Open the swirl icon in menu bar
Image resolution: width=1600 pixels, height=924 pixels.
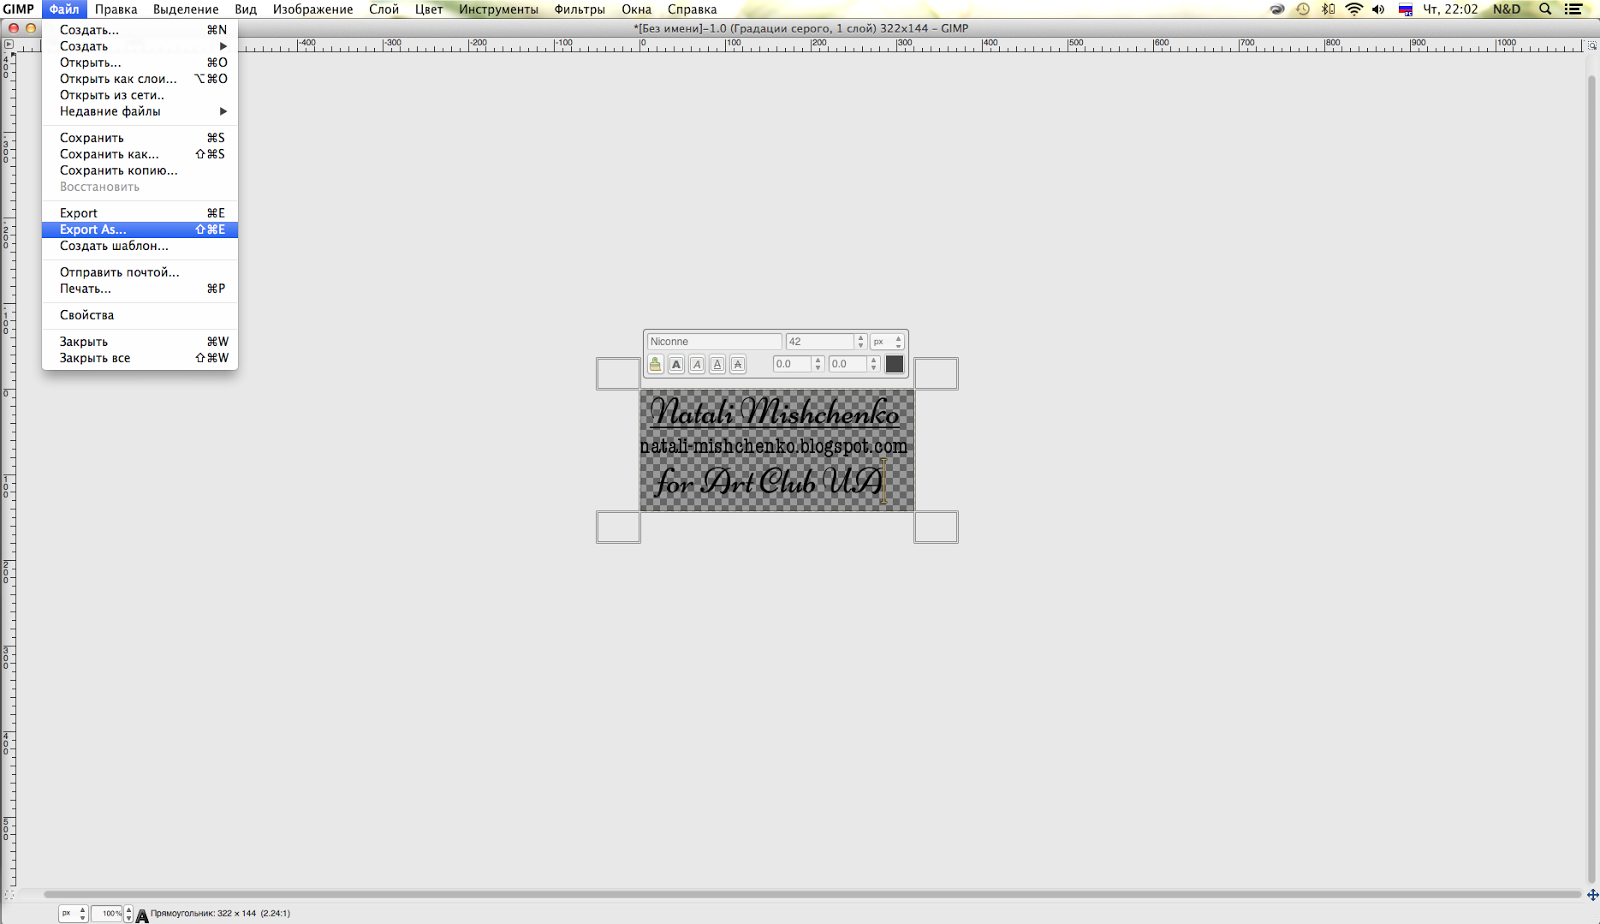(1277, 9)
